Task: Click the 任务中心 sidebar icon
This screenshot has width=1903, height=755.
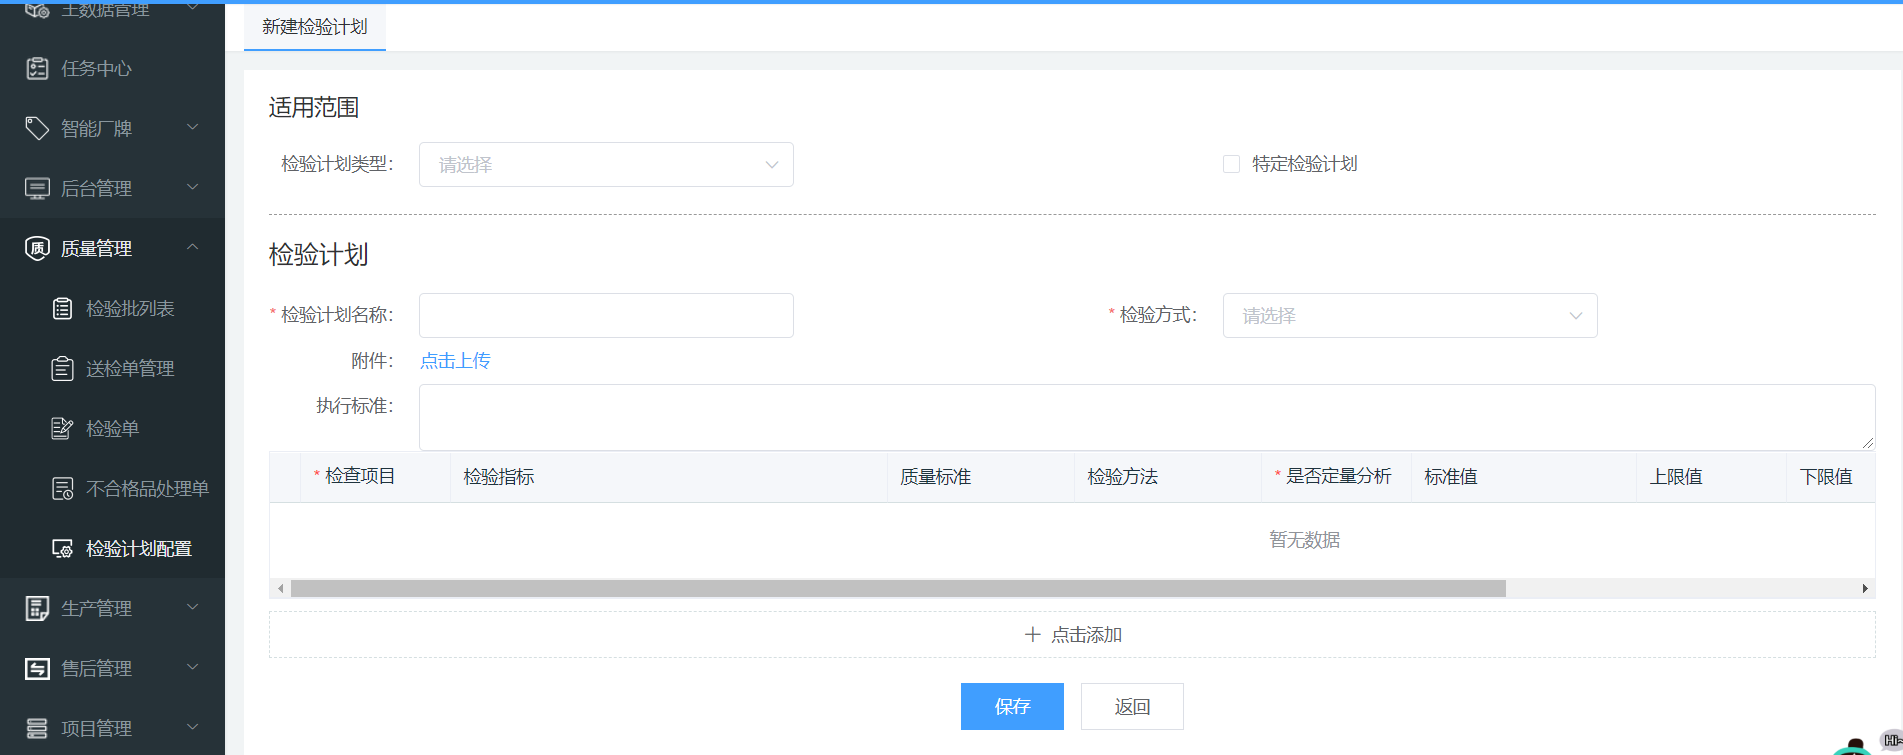Action: click(x=37, y=68)
